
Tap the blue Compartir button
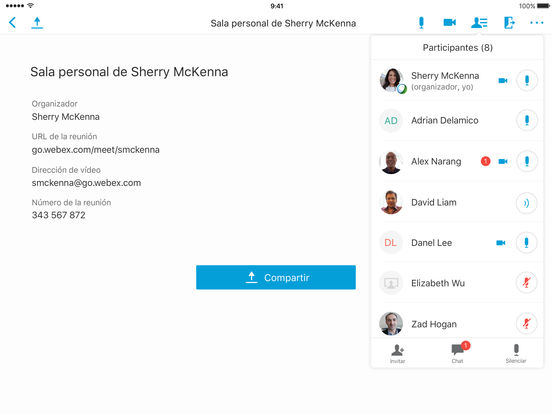coord(276,277)
